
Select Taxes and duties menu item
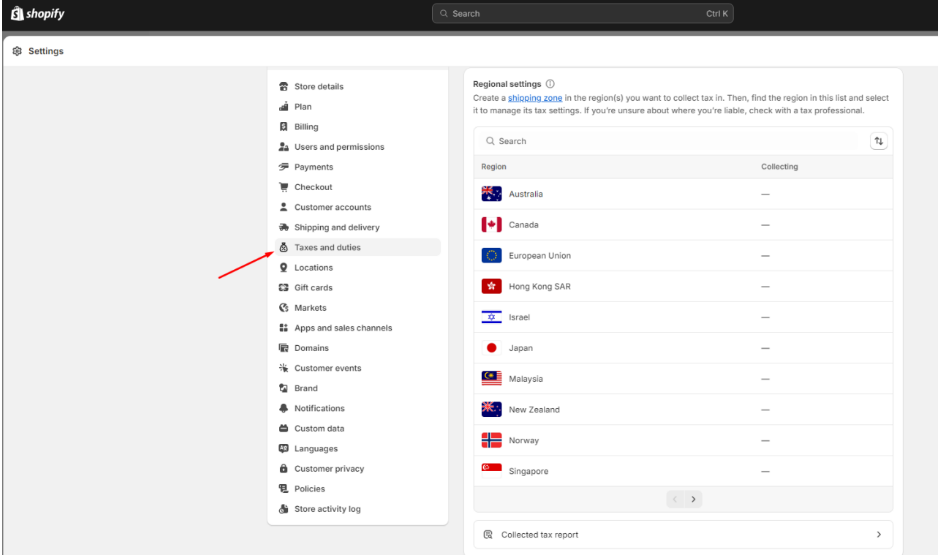click(358, 247)
